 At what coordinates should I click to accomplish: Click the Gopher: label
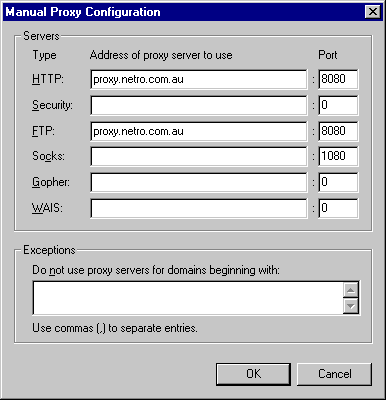tap(51, 182)
